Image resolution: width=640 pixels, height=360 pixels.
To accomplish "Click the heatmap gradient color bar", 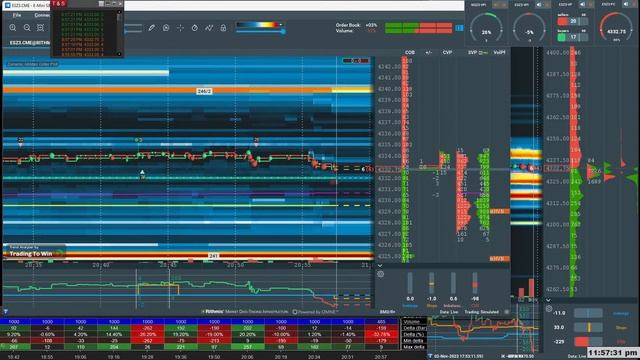I will pyautogui.click(x=257, y=24).
